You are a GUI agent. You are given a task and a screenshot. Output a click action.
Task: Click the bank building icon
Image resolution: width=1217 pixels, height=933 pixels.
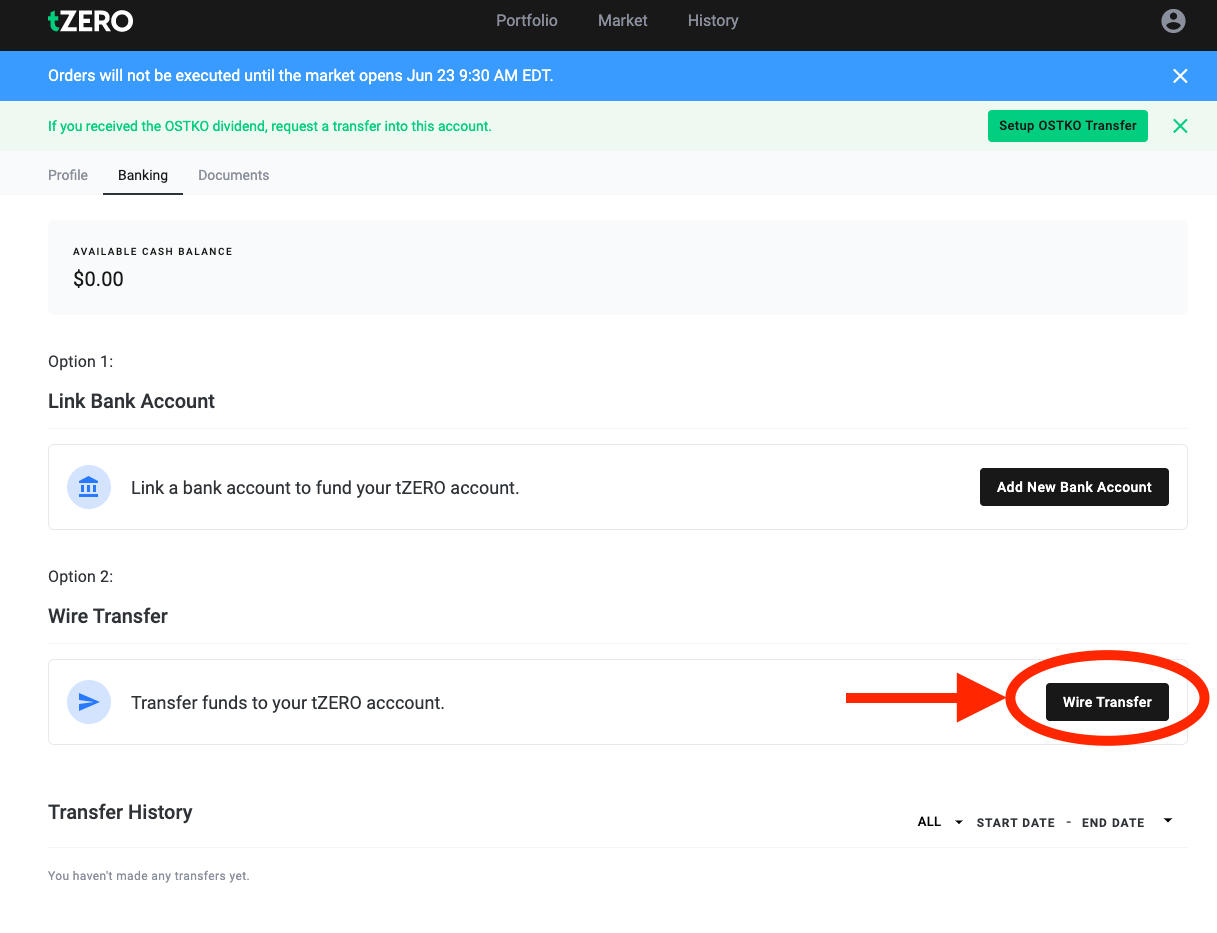(x=88, y=487)
